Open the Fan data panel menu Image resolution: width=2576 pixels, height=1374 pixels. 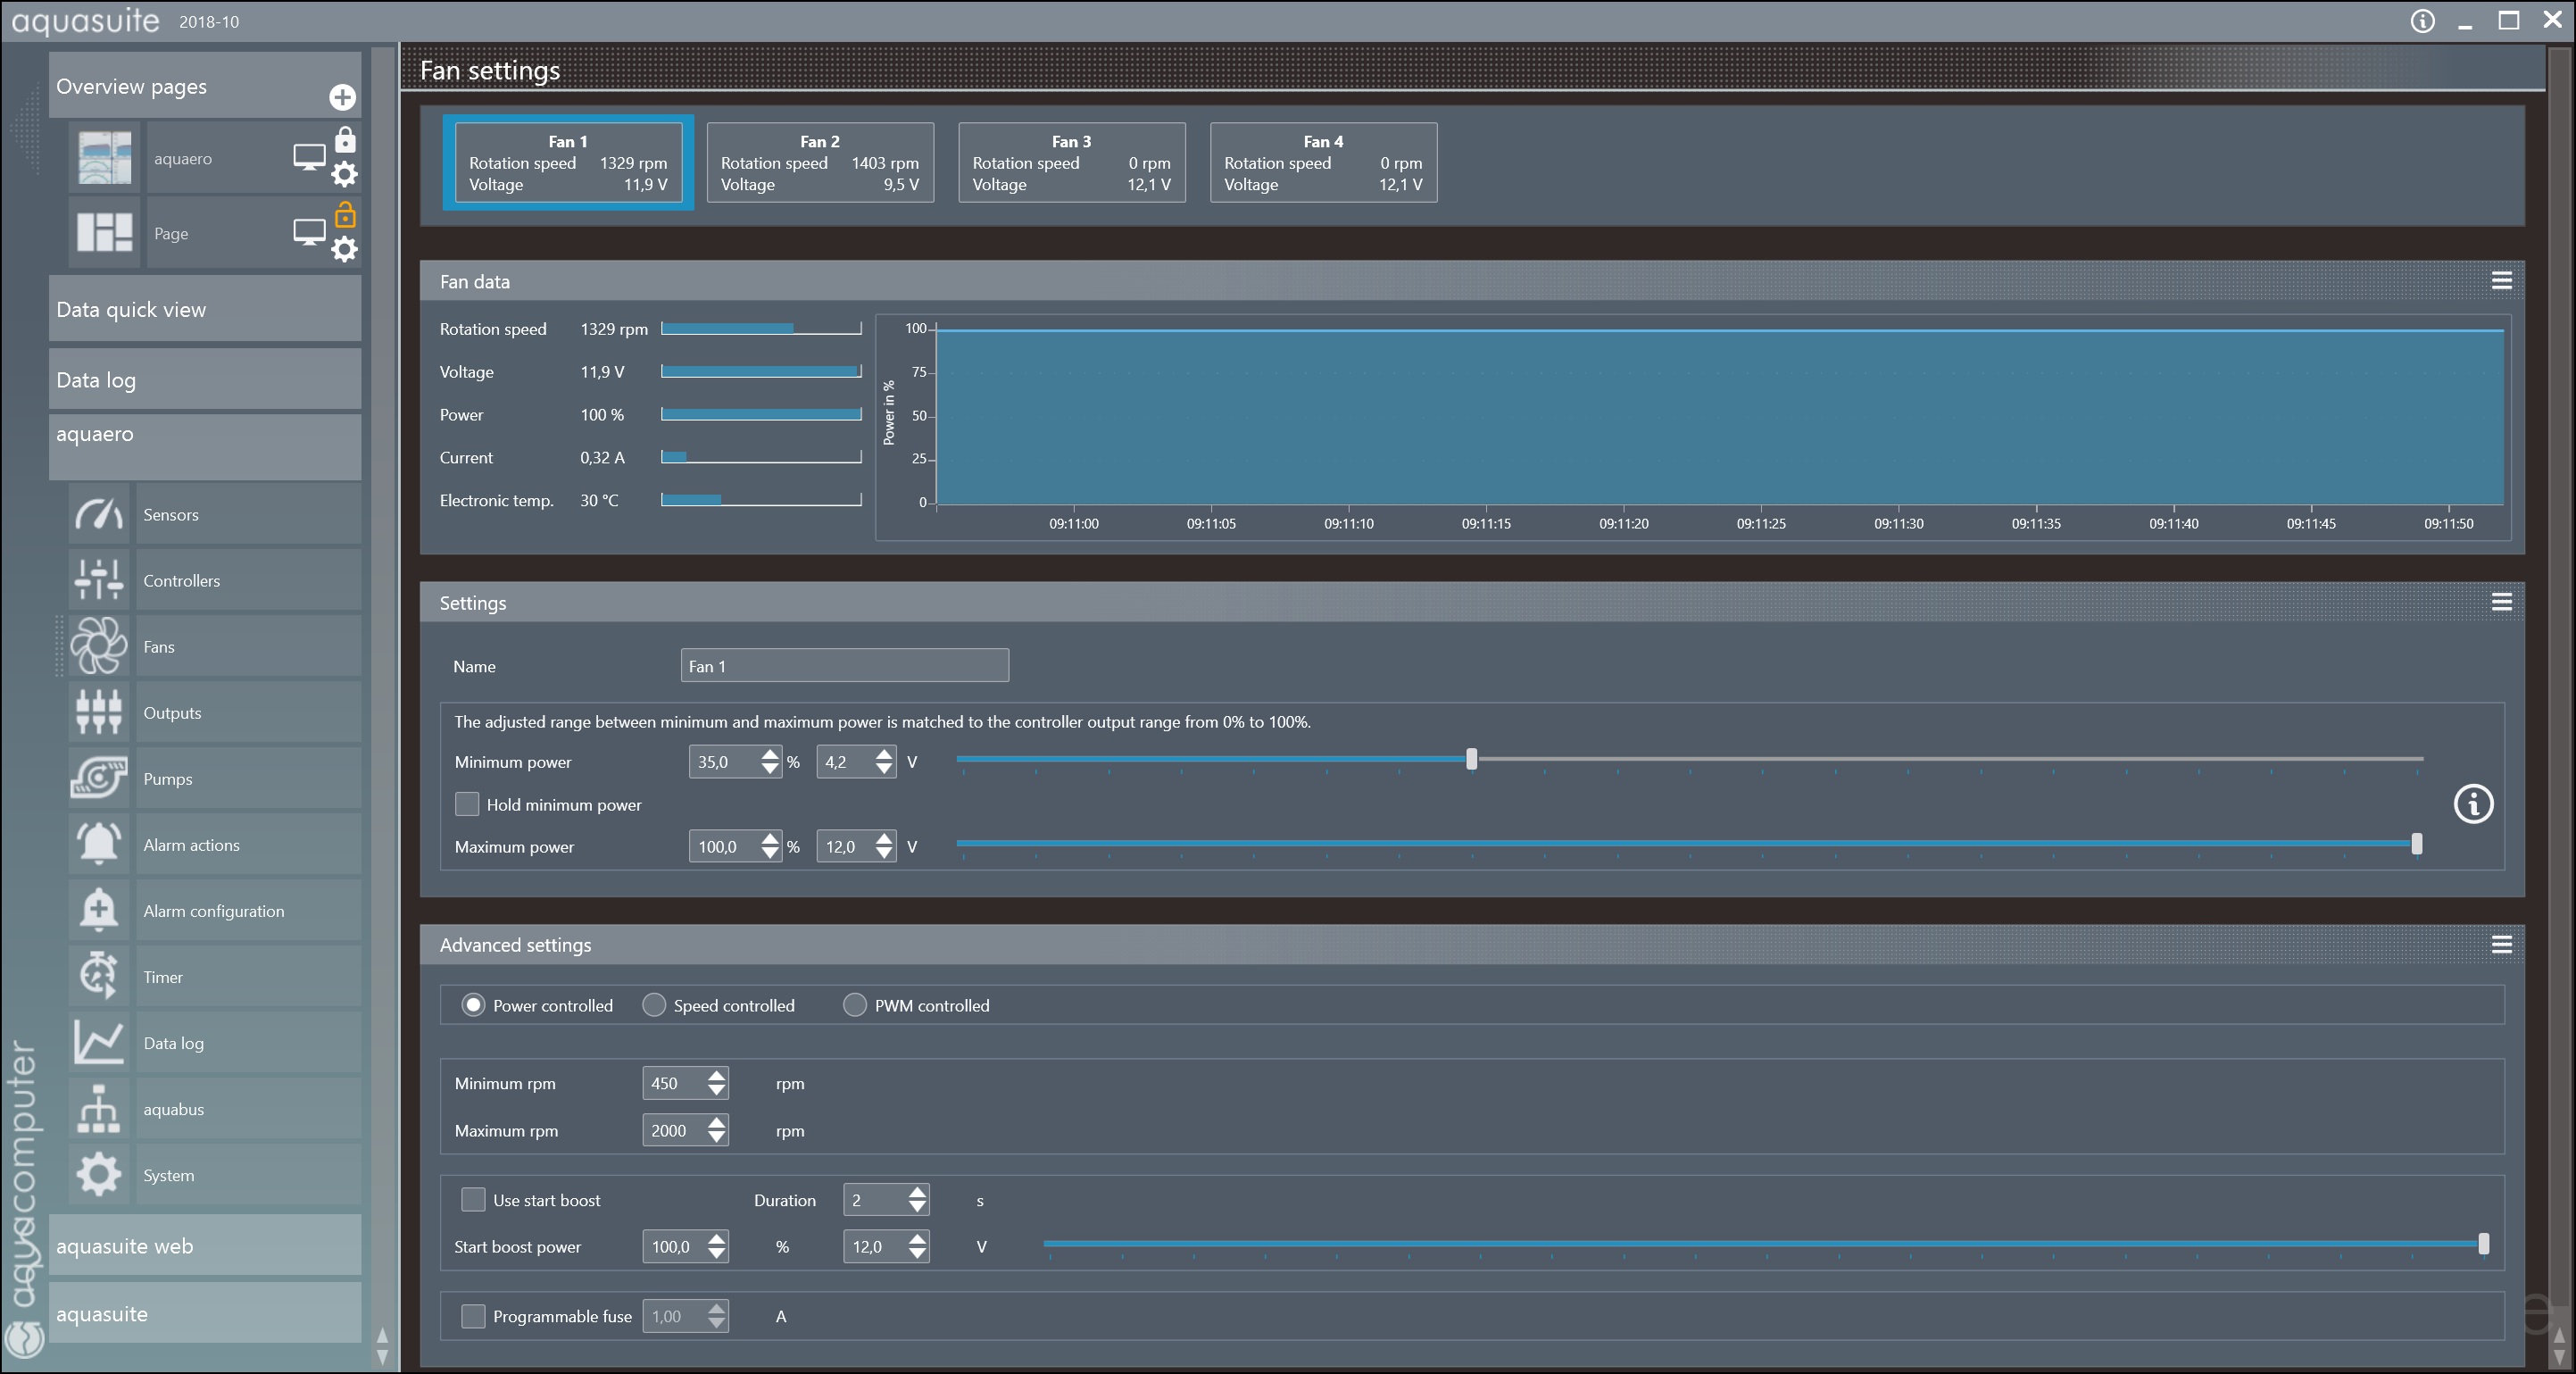[2501, 281]
